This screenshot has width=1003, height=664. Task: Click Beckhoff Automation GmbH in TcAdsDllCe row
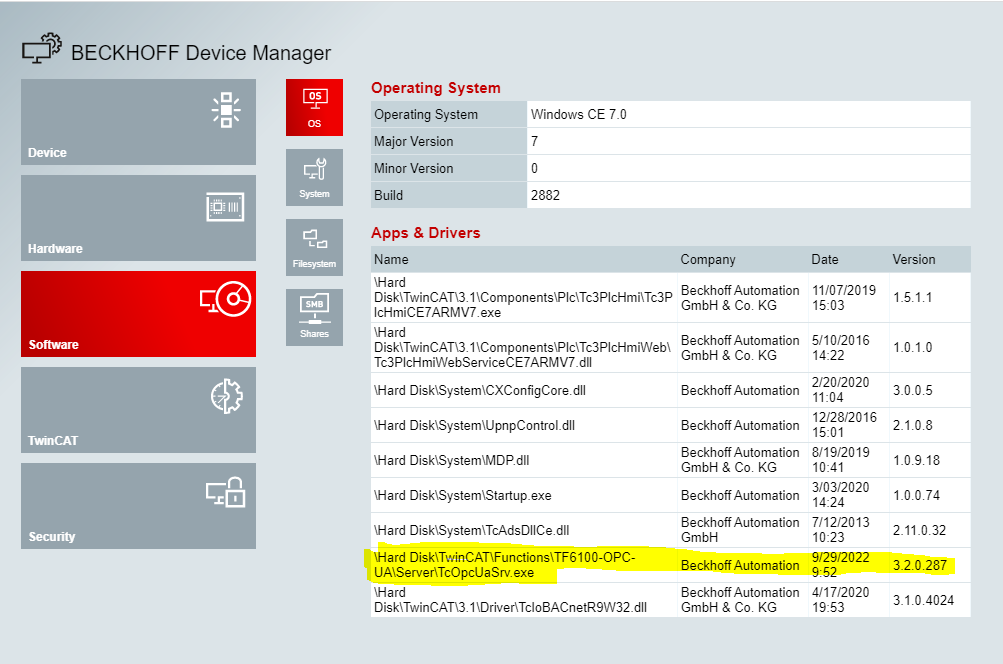740,530
